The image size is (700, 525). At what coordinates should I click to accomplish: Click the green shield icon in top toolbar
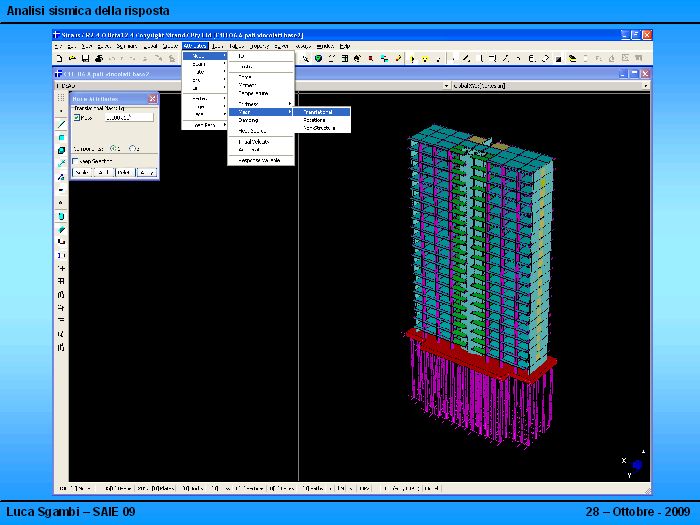(318, 58)
